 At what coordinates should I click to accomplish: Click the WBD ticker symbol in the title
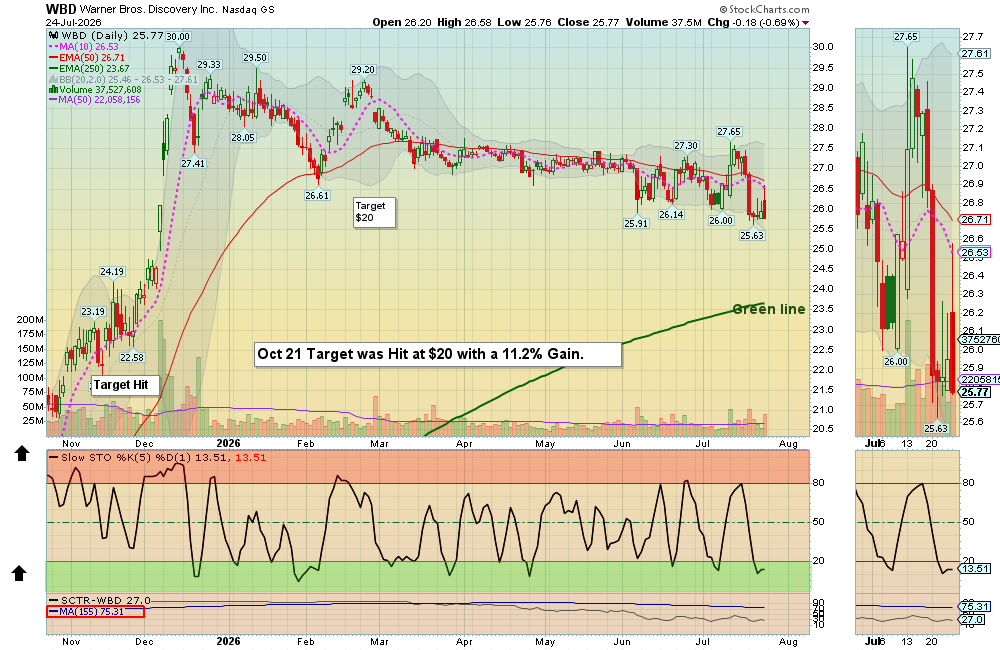click(61, 9)
